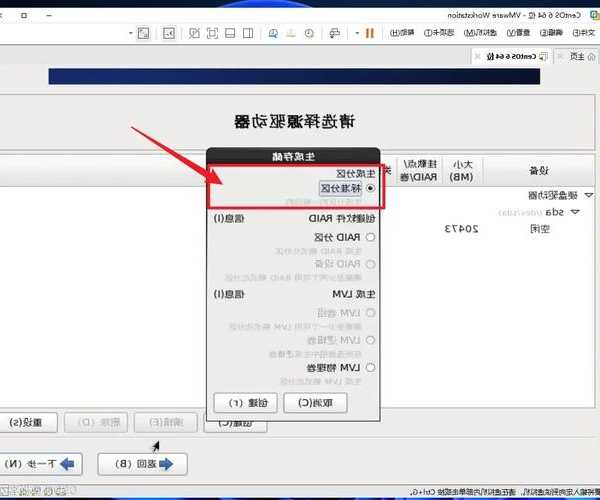Click the 设备 column header

pyautogui.click(x=539, y=171)
